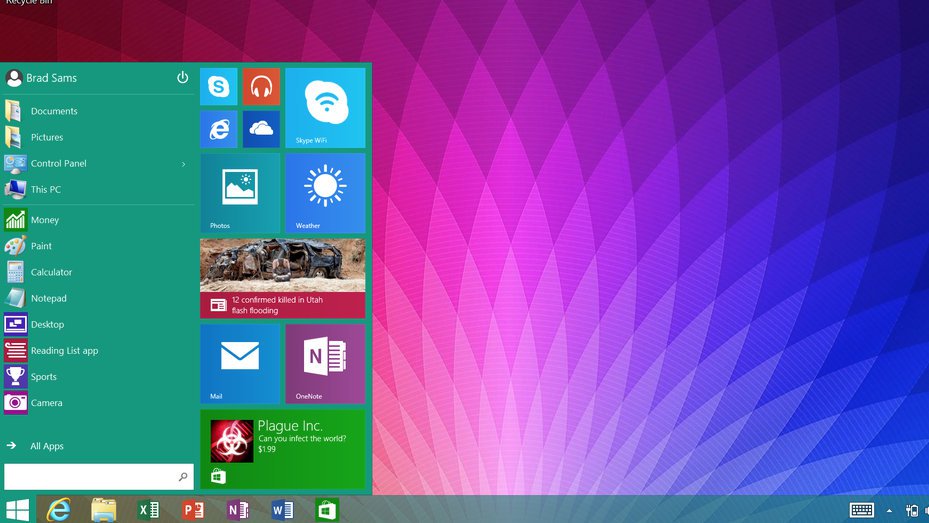Show hidden system tray icons
Screen dimensions: 929x523
tap(889, 511)
